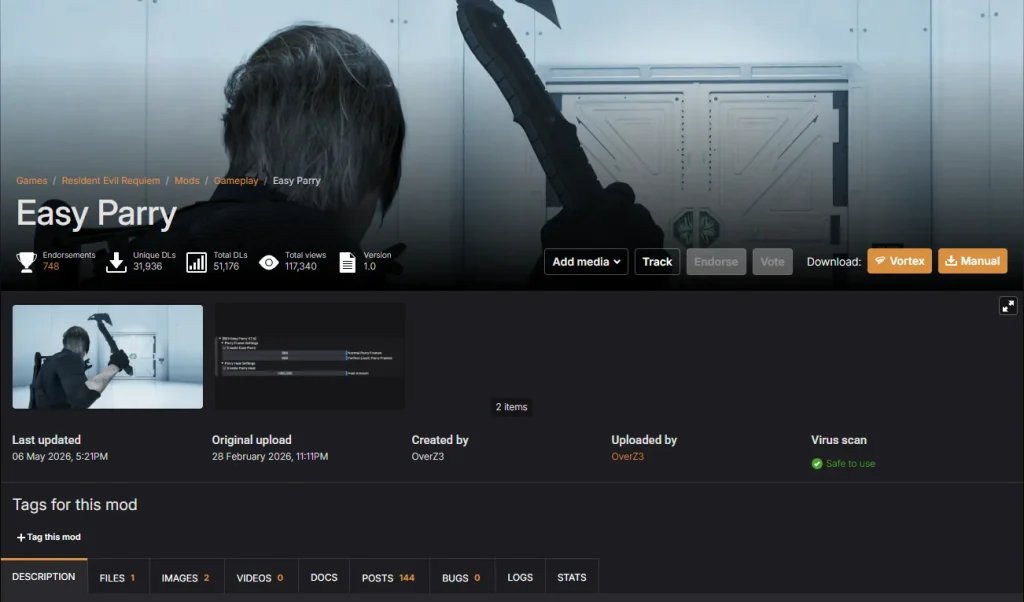Click the endorsements count 748
The height and width of the screenshot is (602, 1024).
(51, 266)
